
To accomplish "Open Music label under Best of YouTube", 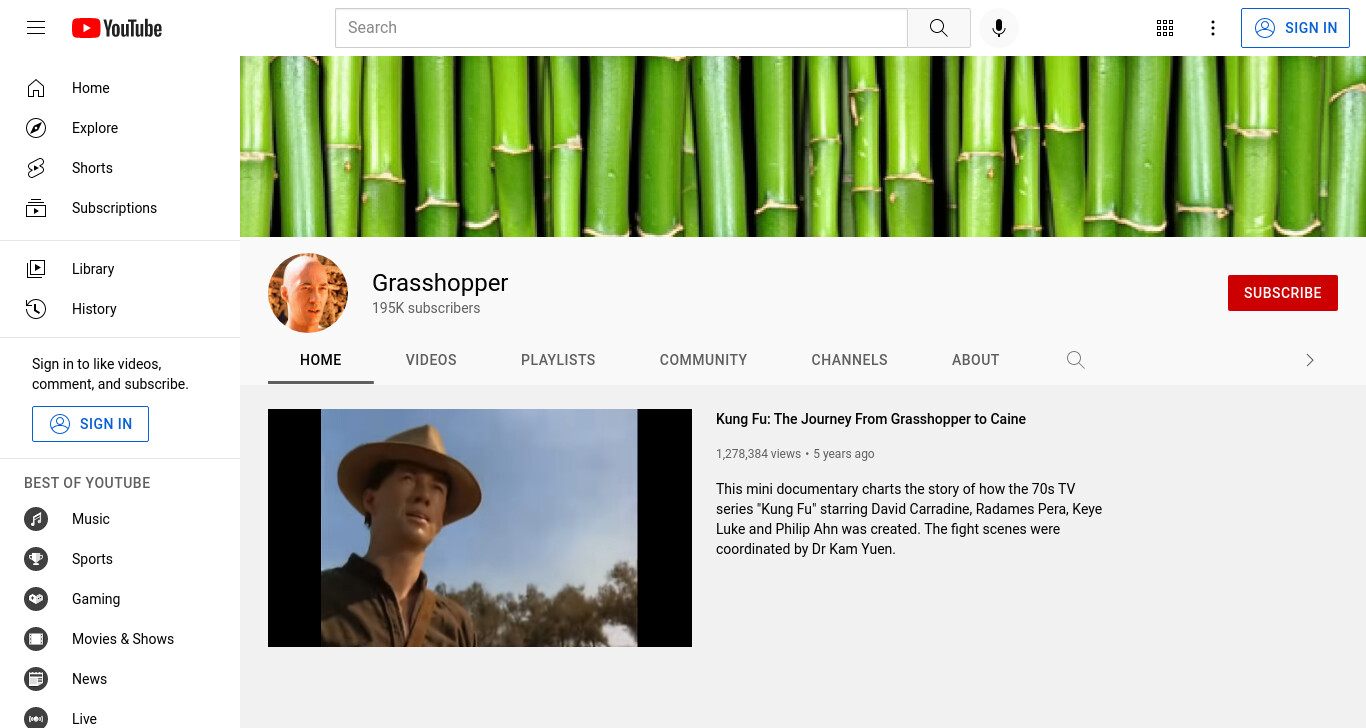I will pyautogui.click(x=91, y=519).
